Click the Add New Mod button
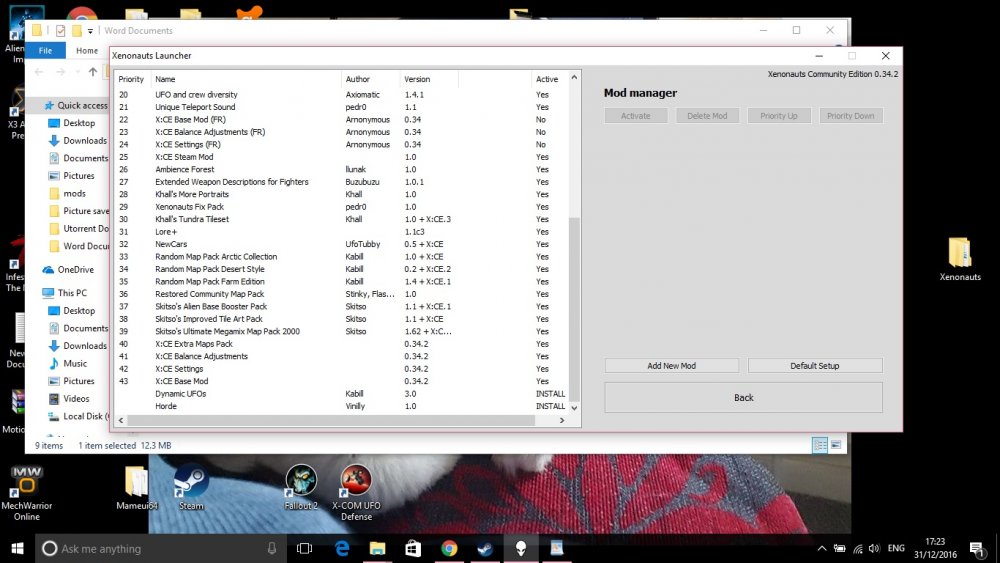1000x563 pixels. pos(671,365)
